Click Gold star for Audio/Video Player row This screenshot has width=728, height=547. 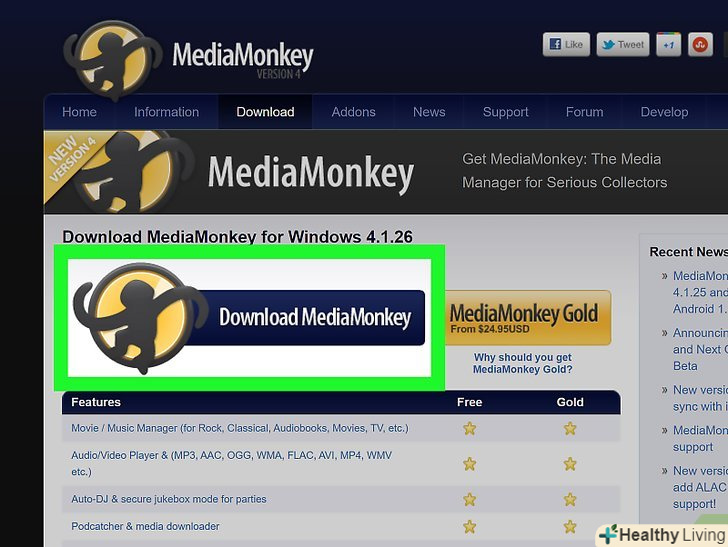570,463
